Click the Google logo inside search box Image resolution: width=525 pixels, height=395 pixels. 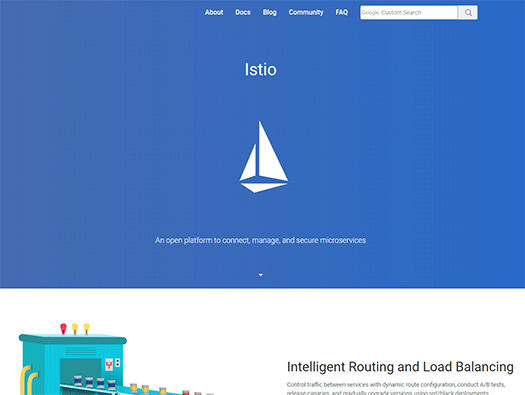(x=370, y=13)
